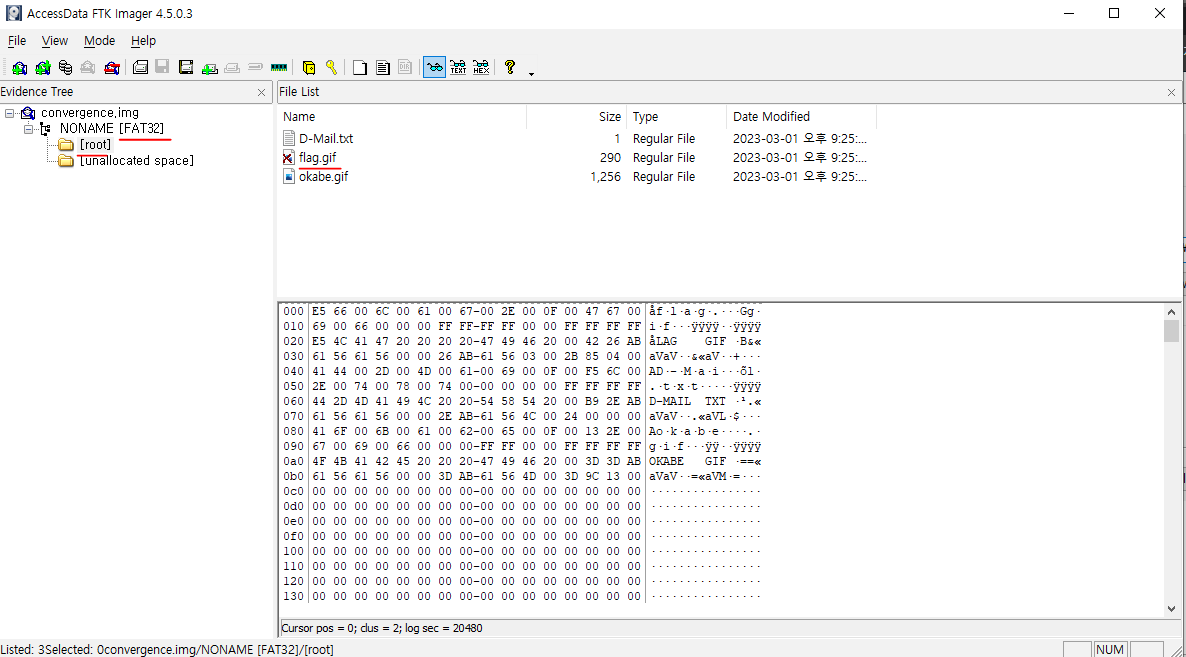This screenshot has height=657, width=1186.
Task: Switch preview to Hex mode glasses icon
Action: point(481,67)
